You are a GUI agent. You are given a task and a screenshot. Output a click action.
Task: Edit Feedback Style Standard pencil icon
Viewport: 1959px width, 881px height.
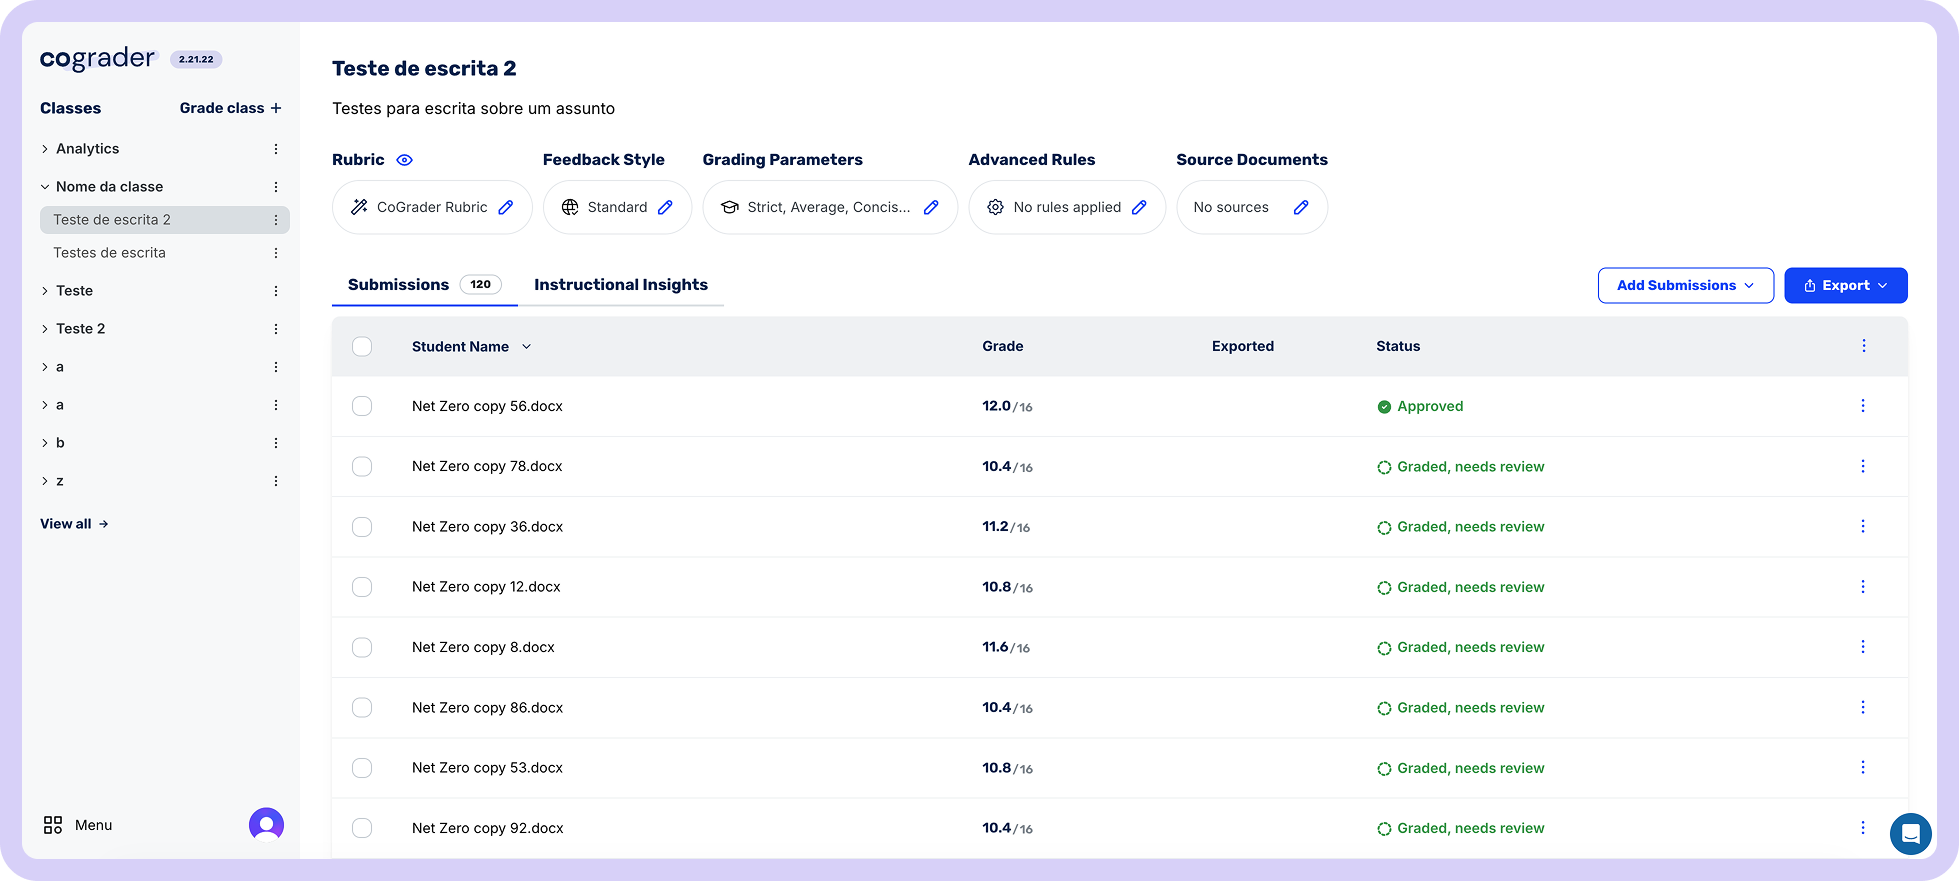[665, 207]
